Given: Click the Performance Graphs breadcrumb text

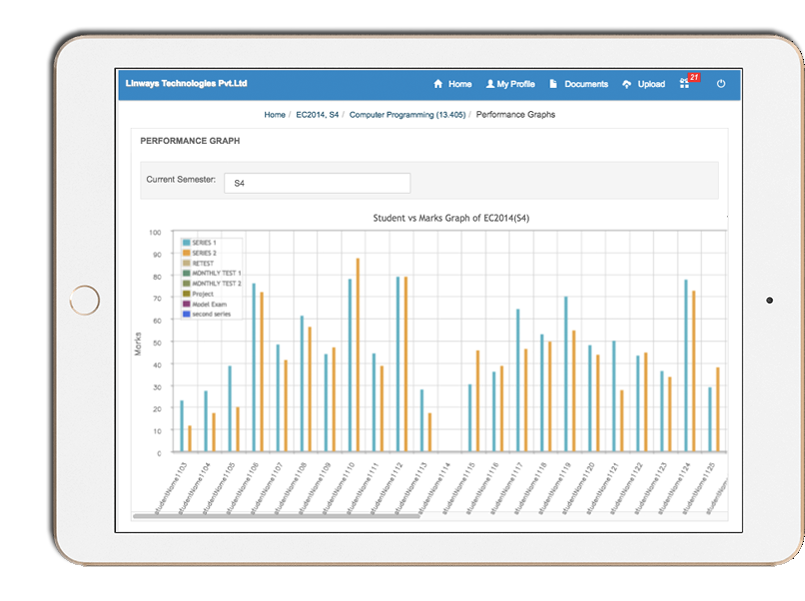Looking at the screenshot, I should pos(515,114).
